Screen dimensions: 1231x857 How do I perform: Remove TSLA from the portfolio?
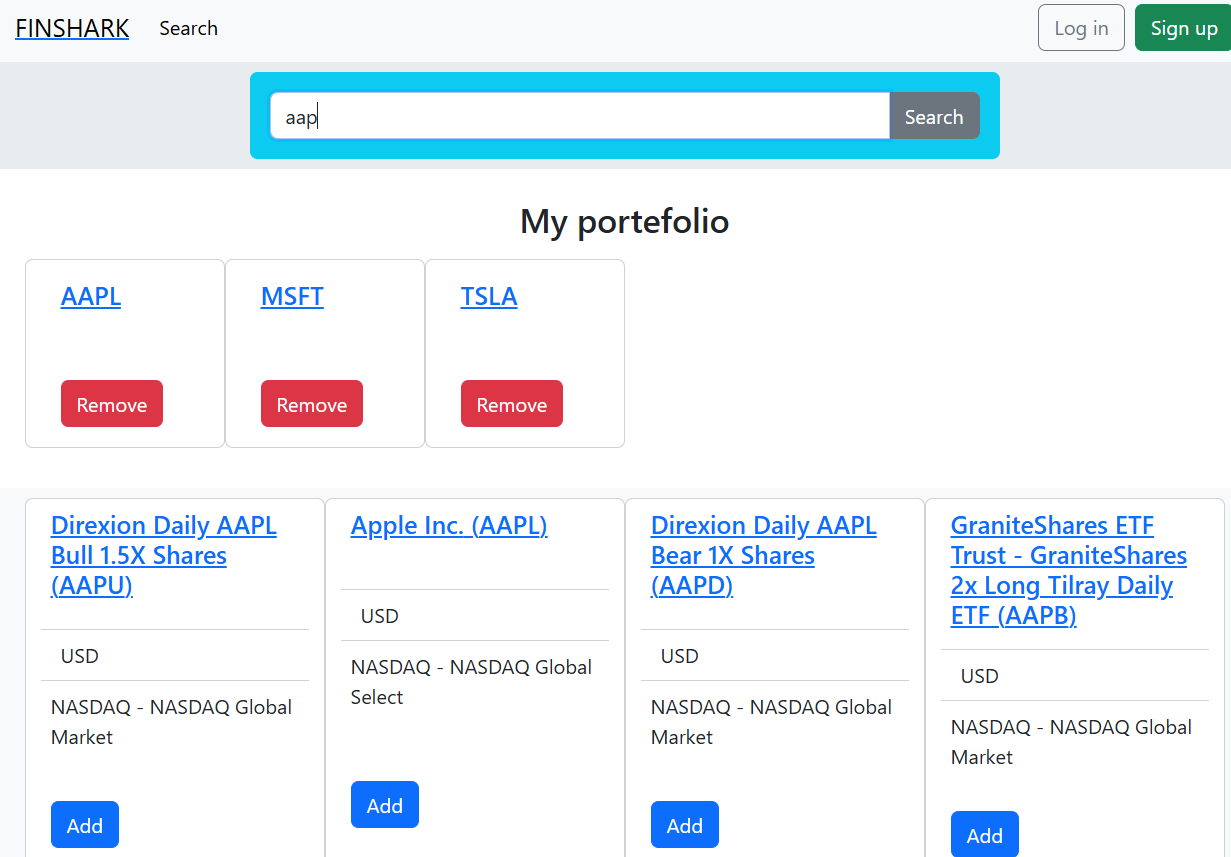(x=512, y=404)
